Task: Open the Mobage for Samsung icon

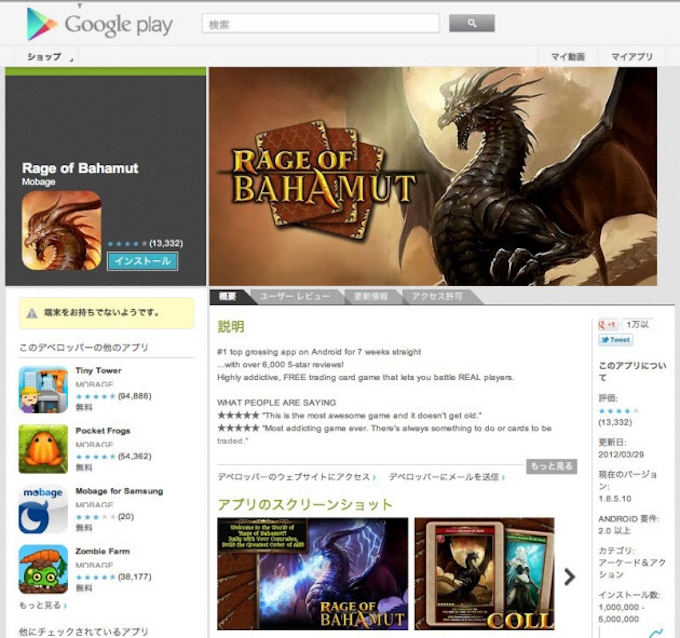Action: (43, 509)
